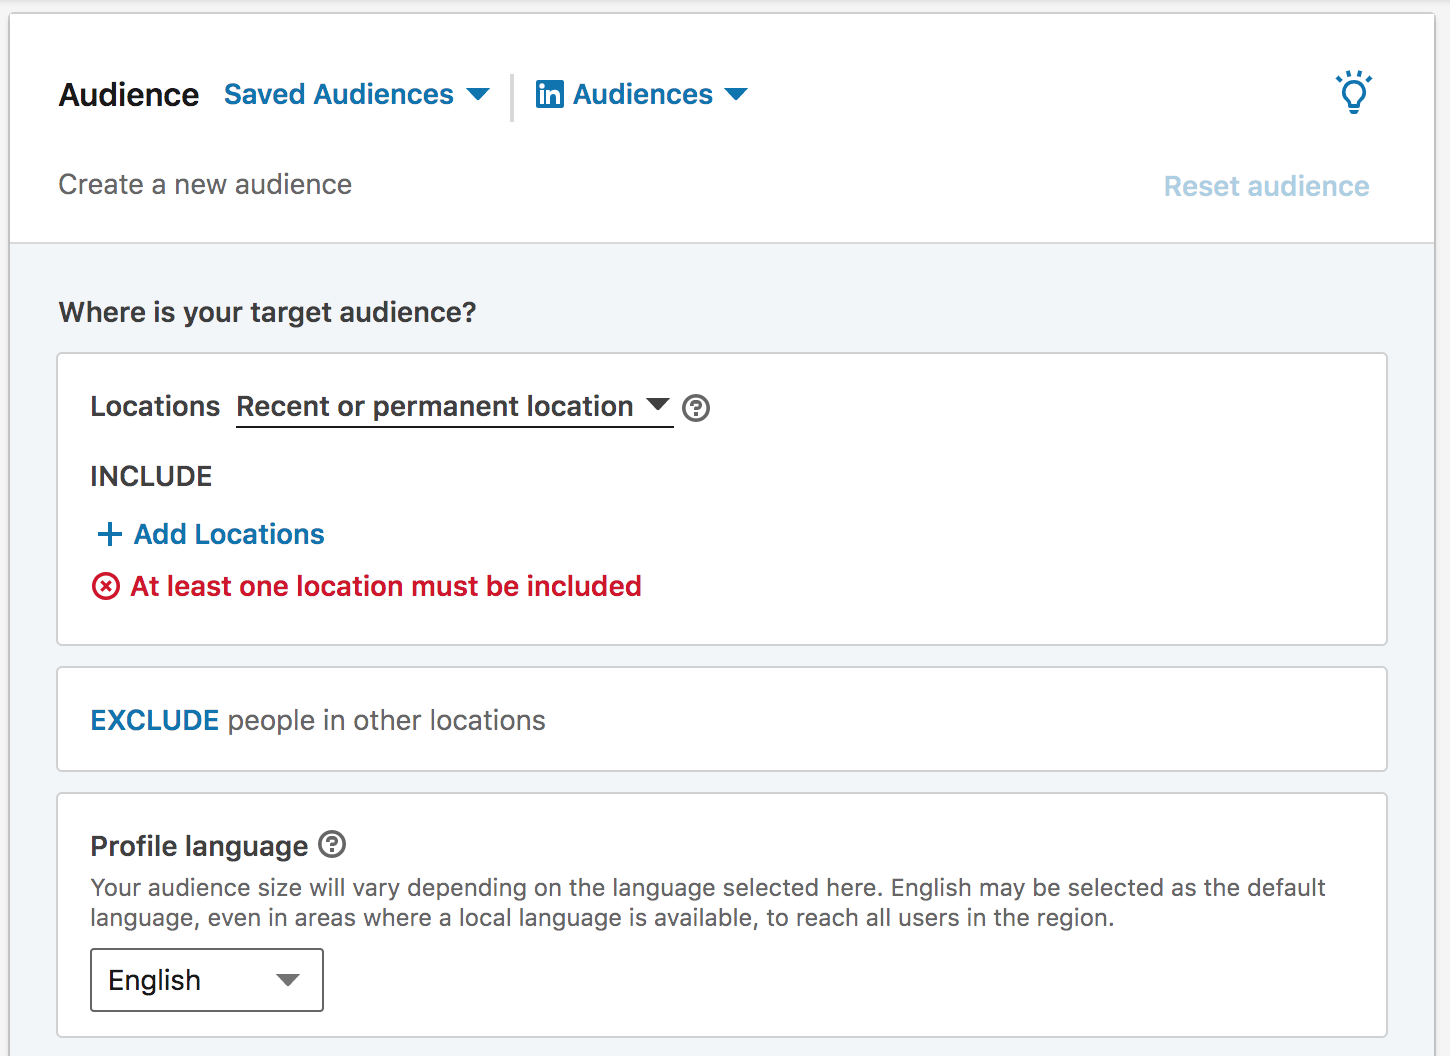Click the Add Locations link
Screen dimensions: 1450x1056
(x=229, y=534)
